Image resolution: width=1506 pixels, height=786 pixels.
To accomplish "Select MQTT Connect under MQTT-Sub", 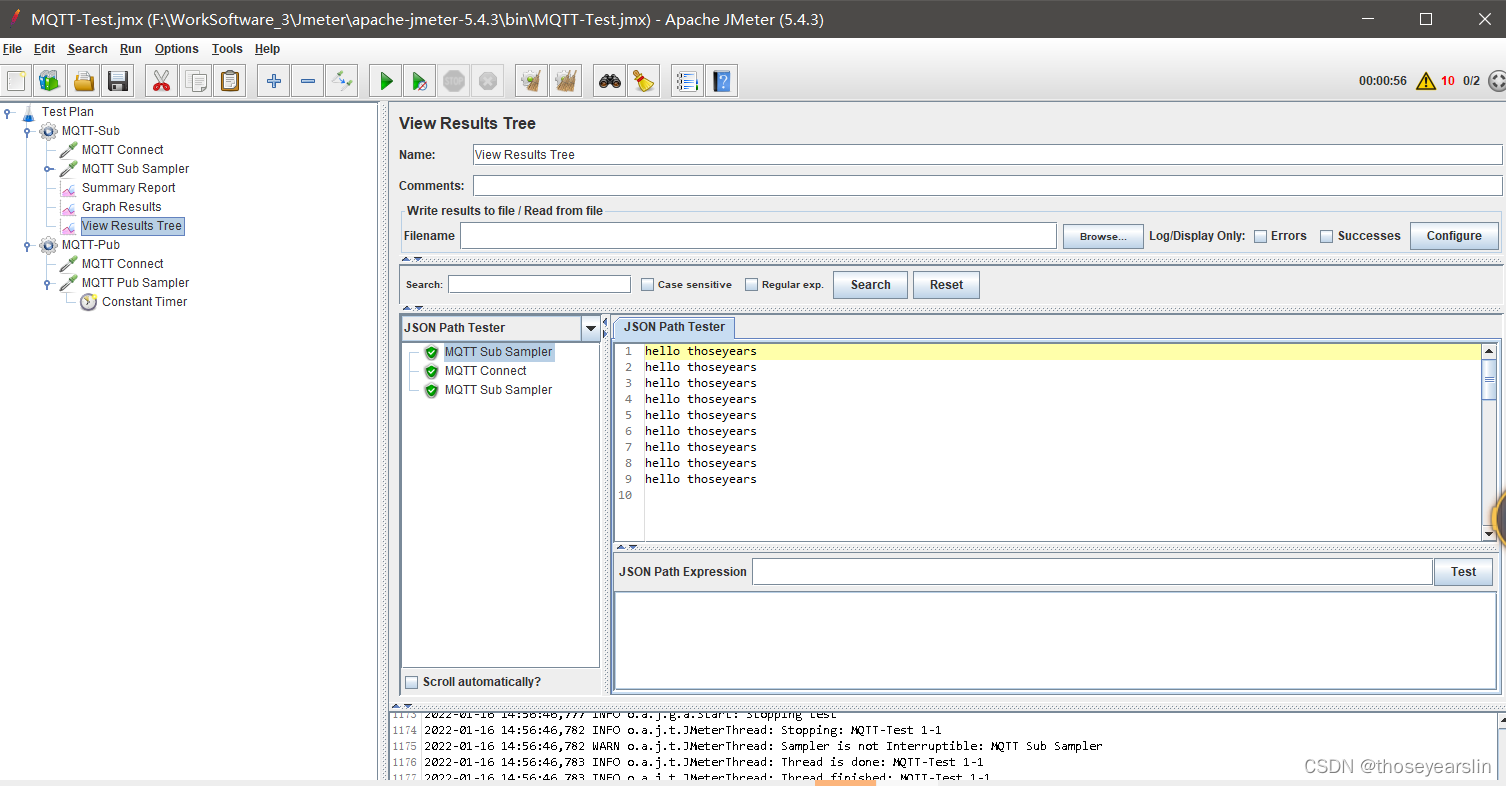I will click(x=122, y=150).
